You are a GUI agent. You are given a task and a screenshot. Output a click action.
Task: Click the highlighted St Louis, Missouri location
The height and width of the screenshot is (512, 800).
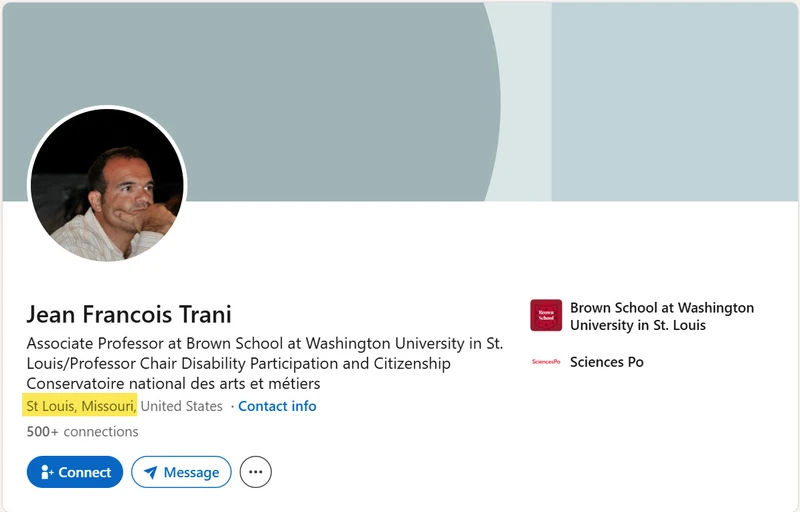pos(80,405)
